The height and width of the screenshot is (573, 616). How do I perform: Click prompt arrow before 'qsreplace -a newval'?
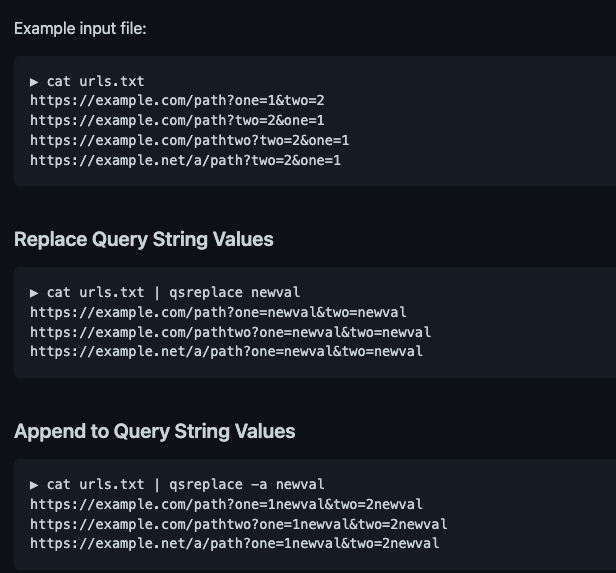[x=34, y=485]
